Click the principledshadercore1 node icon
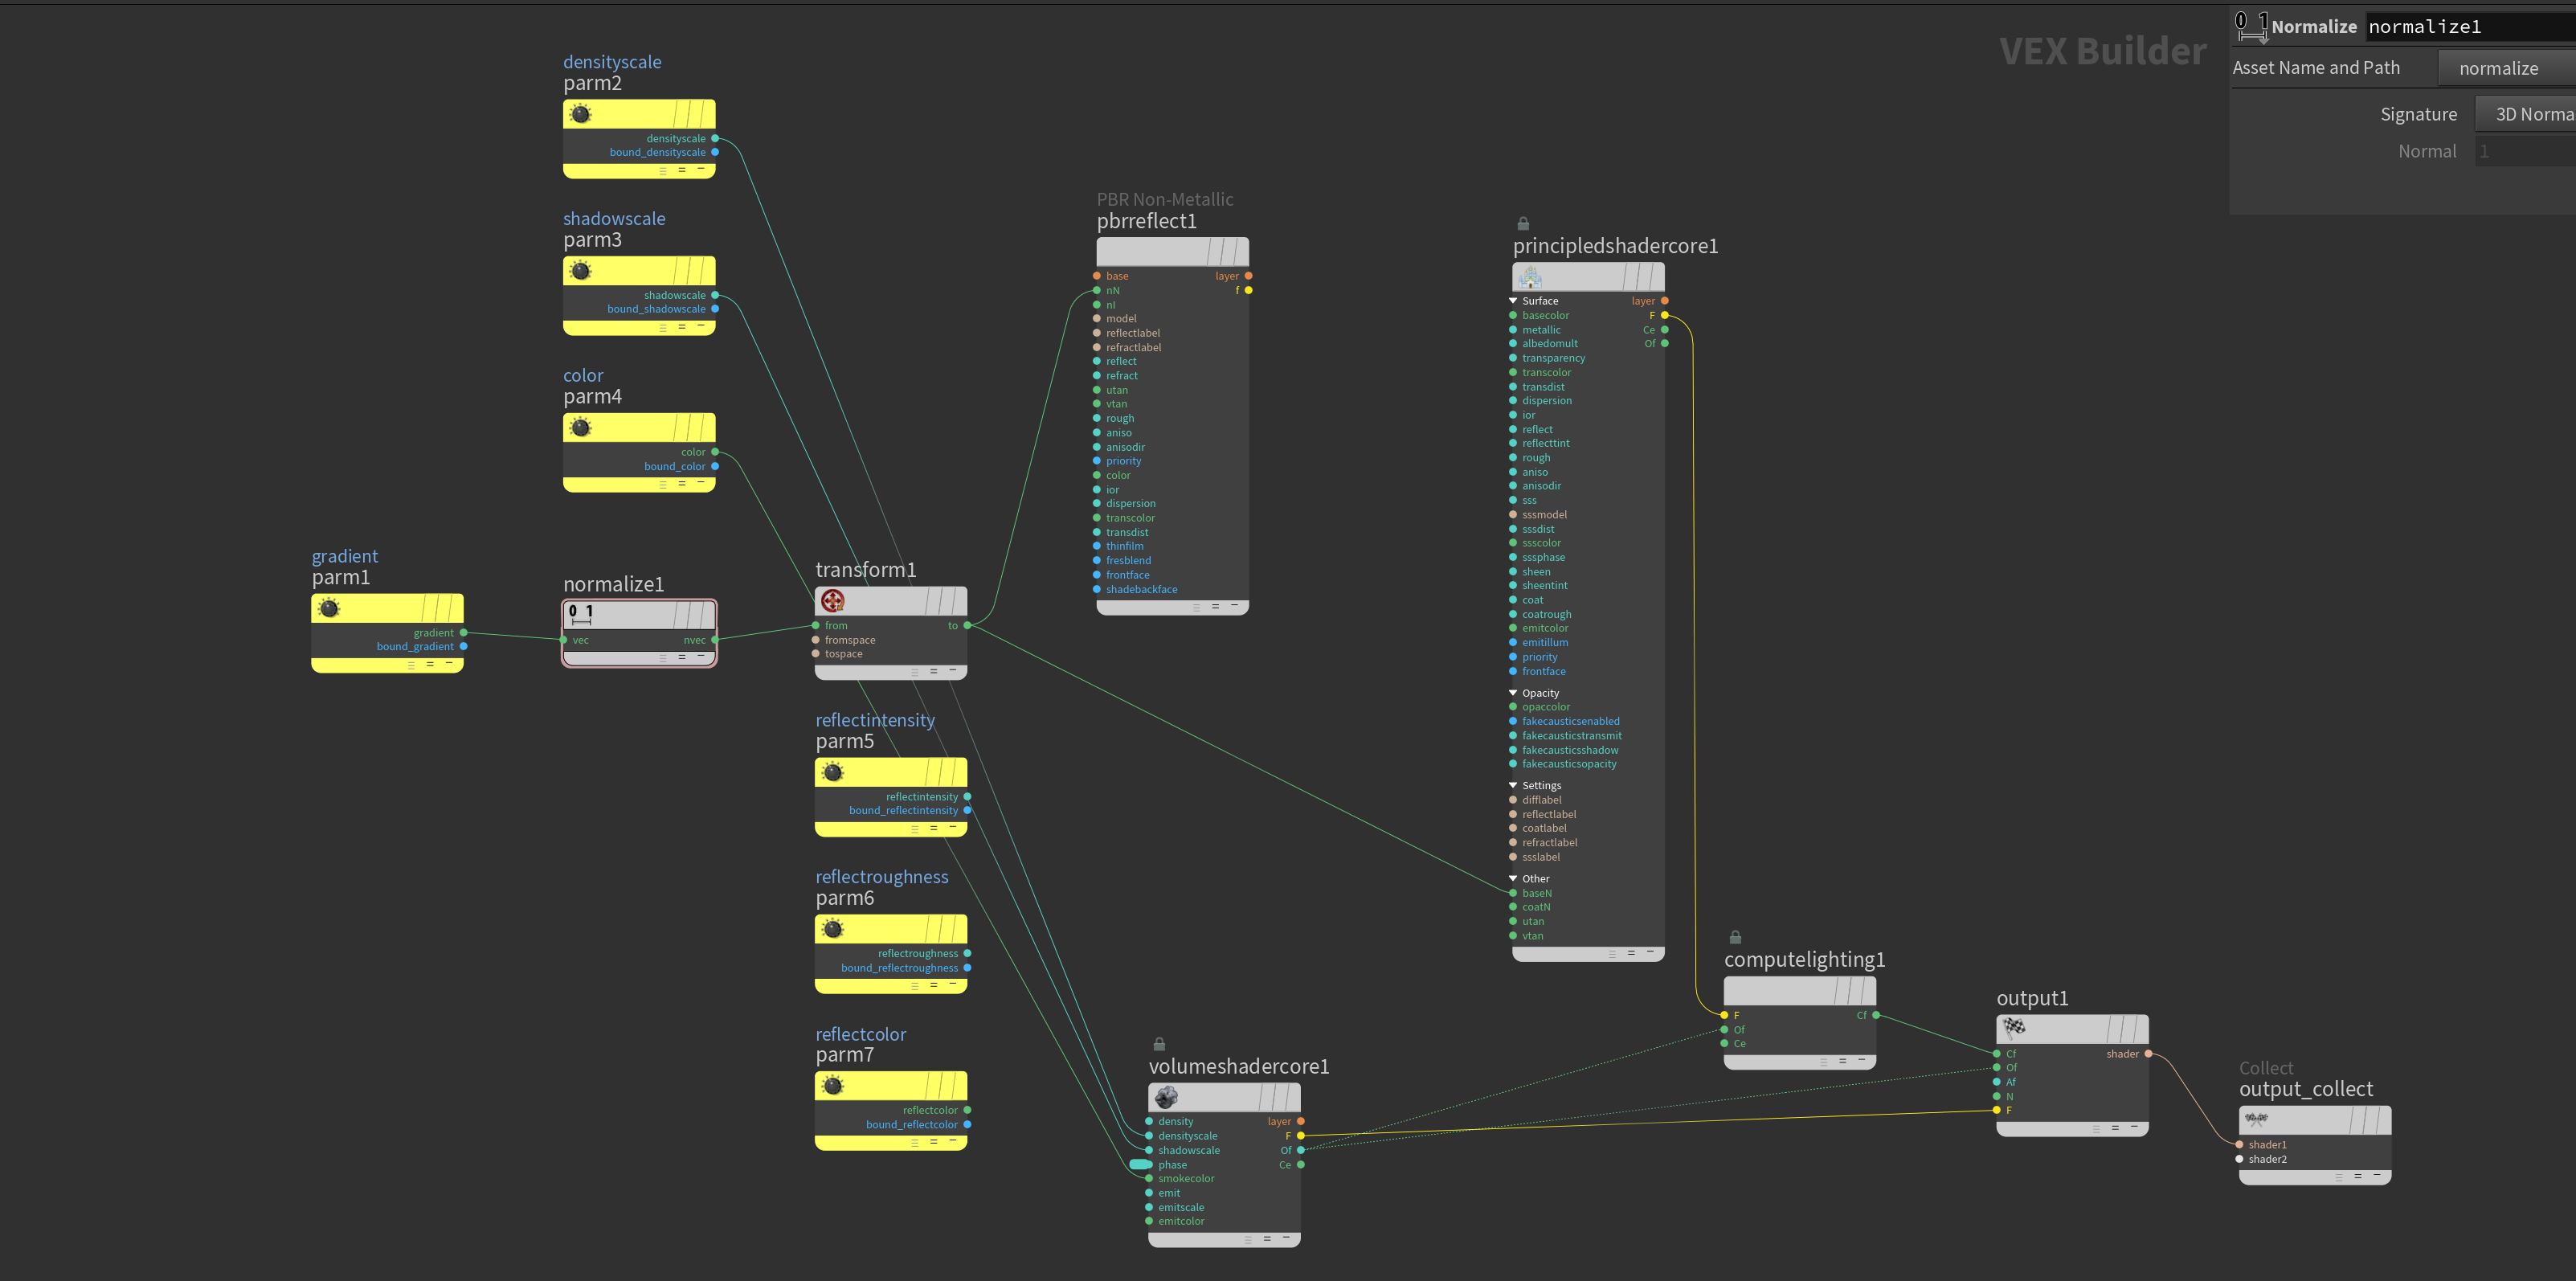2576x1281 pixels. pyautogui.click(x=1531, y=277)
